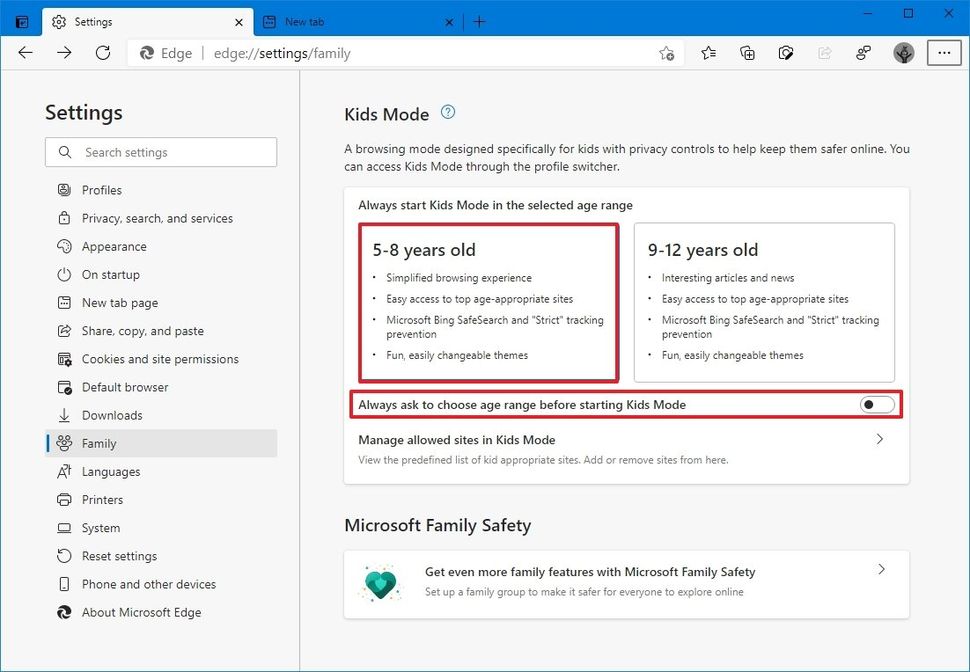Click inside the Search settings field
The width and height of the screenshot is (970, 672).
point(160,152)
